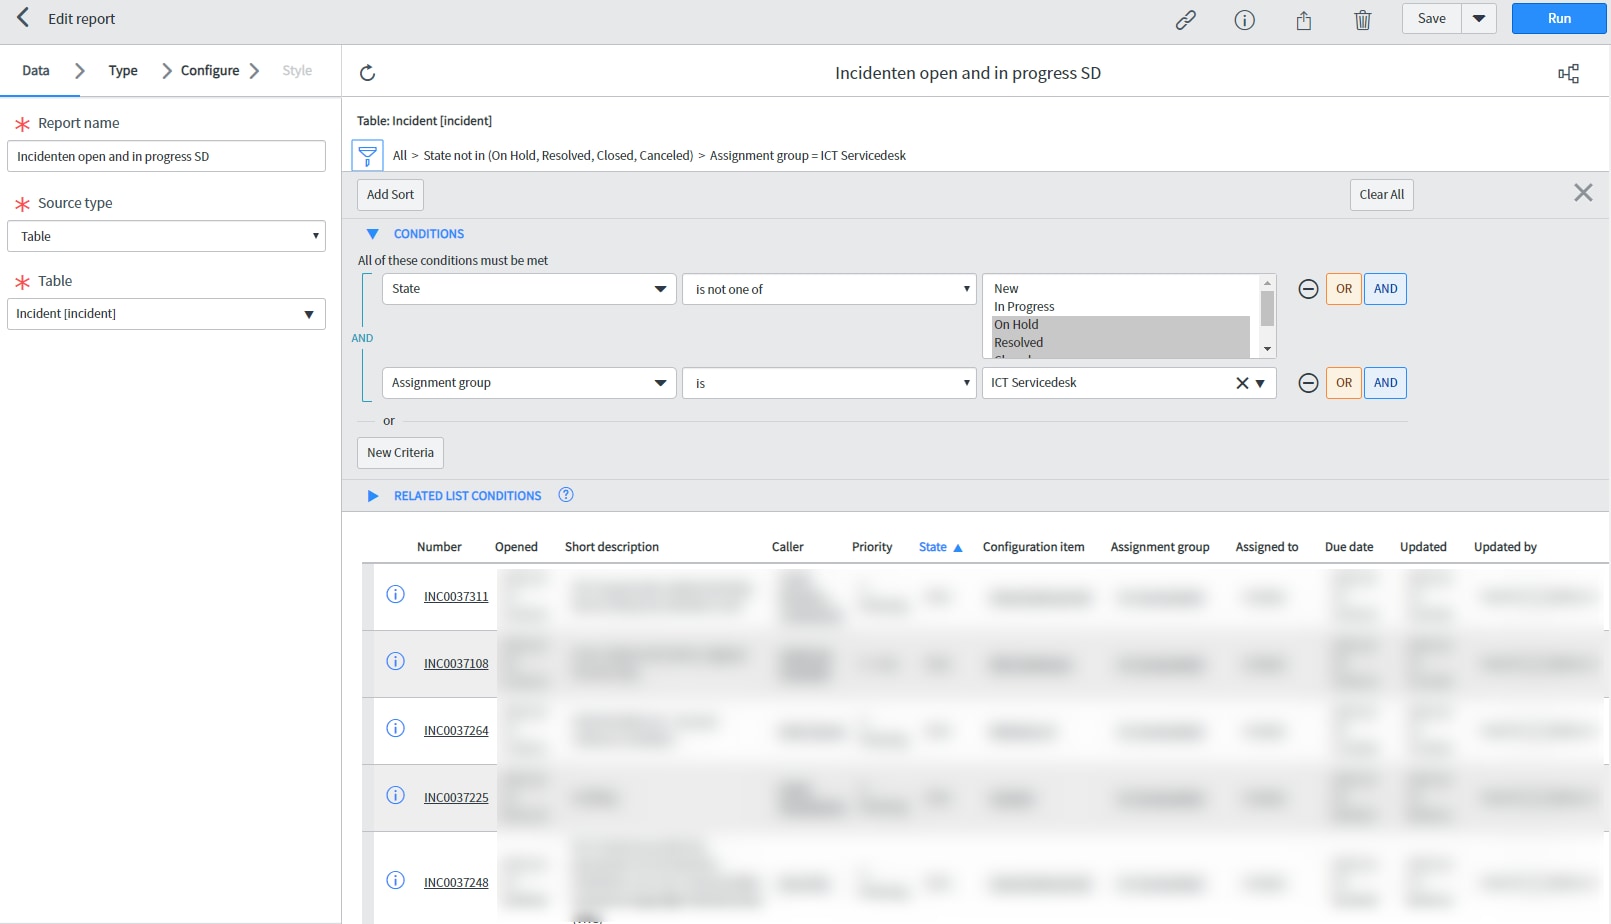Click the share report icon
Image resolution: width=1611 pixels, height=924 pixels.
point(1303,20)
